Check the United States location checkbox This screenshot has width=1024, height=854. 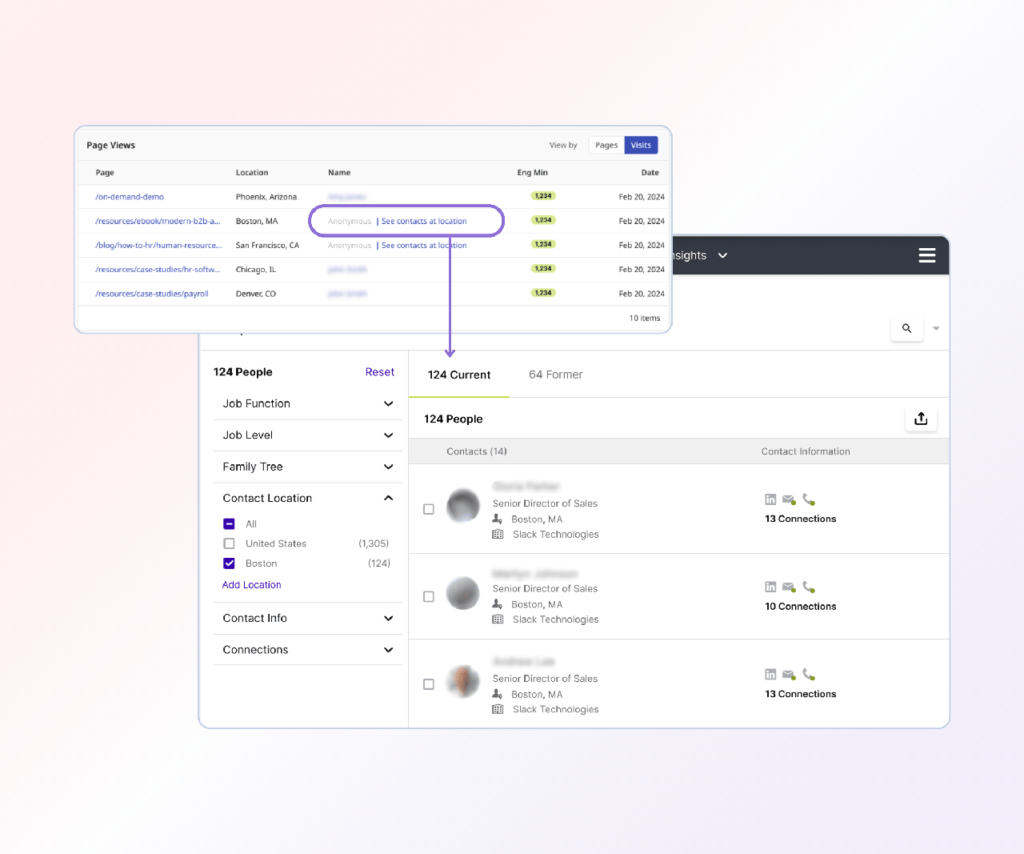click(229, 543)
